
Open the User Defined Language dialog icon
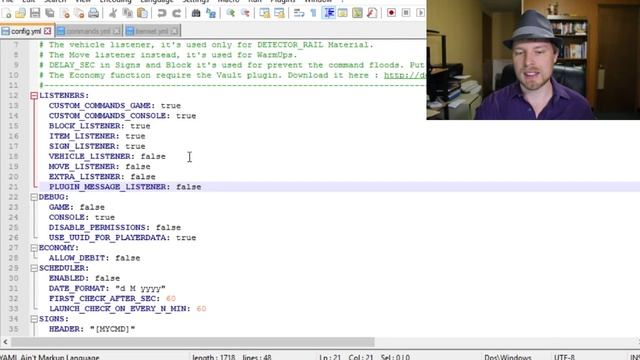(342, 13)
